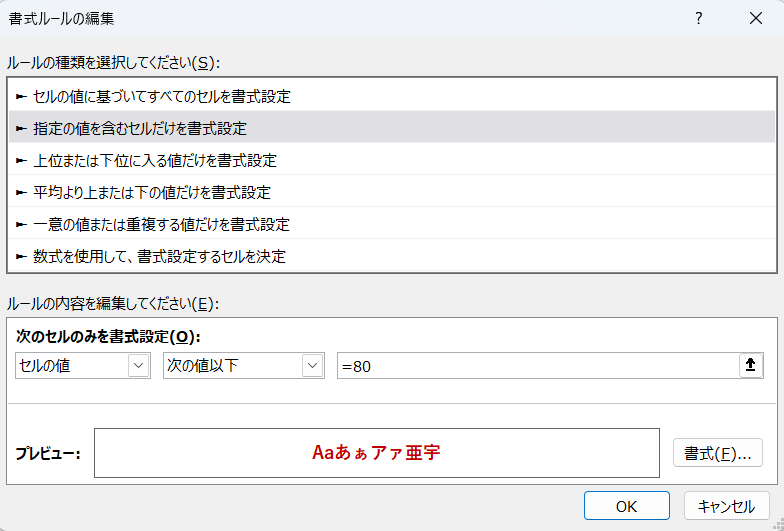Confirm the rule with OK button
Screen dimensions: 784x531
626,506
